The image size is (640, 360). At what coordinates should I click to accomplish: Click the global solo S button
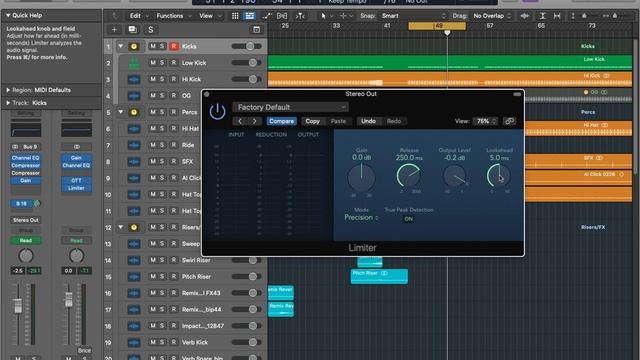(151, 29)
